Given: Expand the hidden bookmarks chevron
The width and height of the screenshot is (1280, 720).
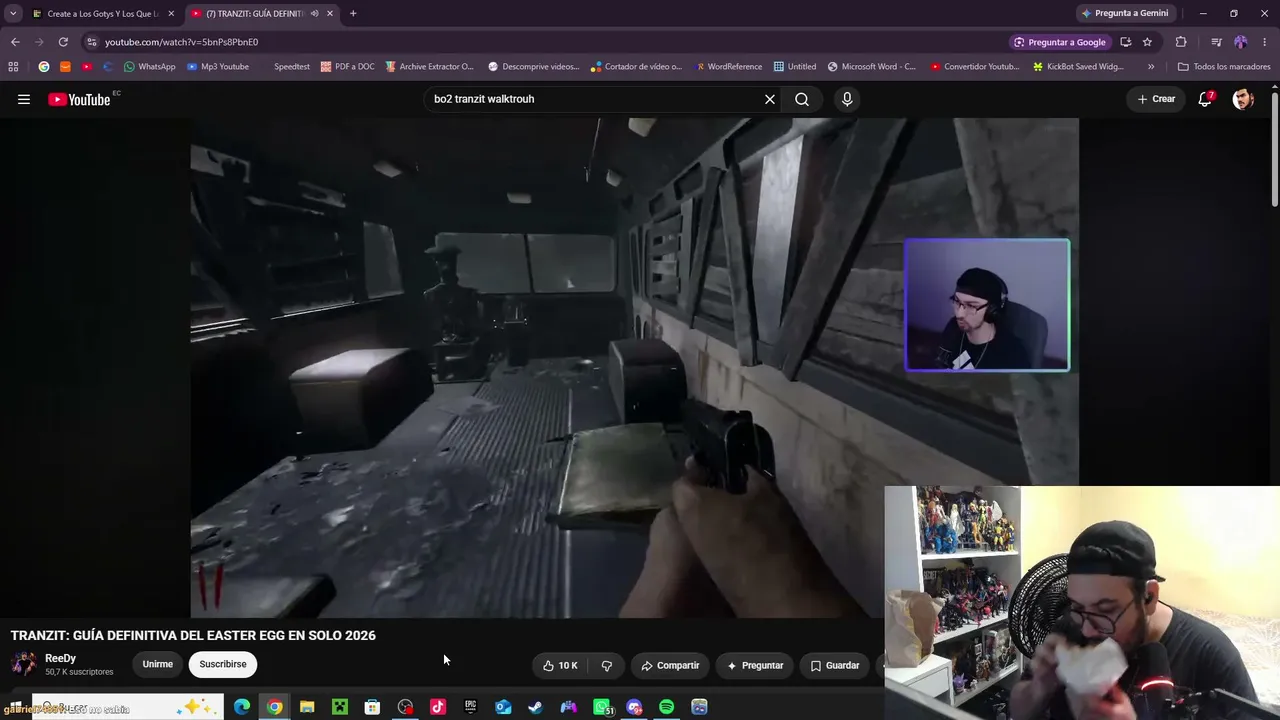Looking at the screenshot, I should 1151,67.
